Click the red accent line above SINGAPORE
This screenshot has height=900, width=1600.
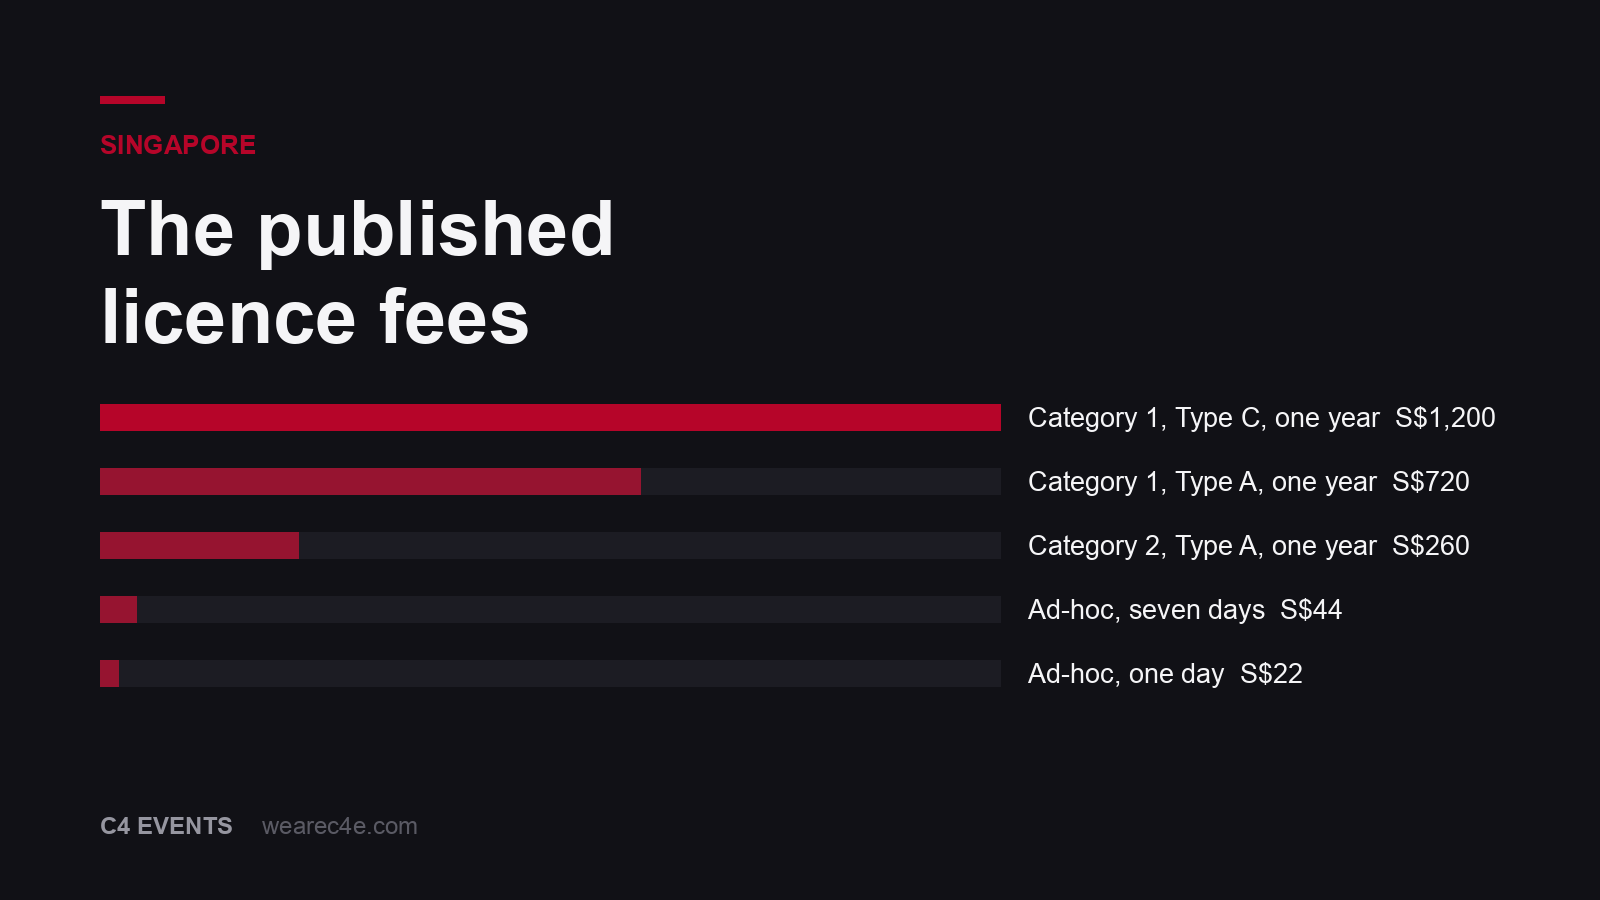[x=132, y=100]
